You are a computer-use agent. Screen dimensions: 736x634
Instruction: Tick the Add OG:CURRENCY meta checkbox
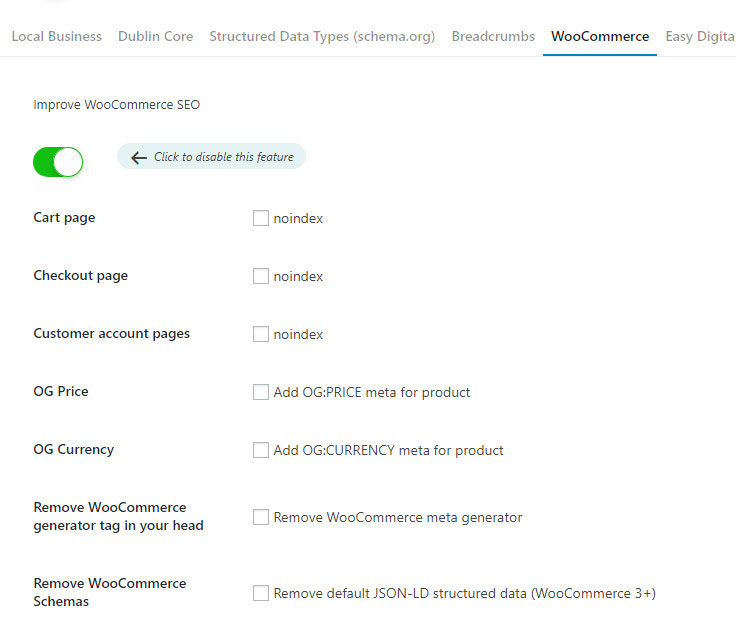(x=261, y=450)
